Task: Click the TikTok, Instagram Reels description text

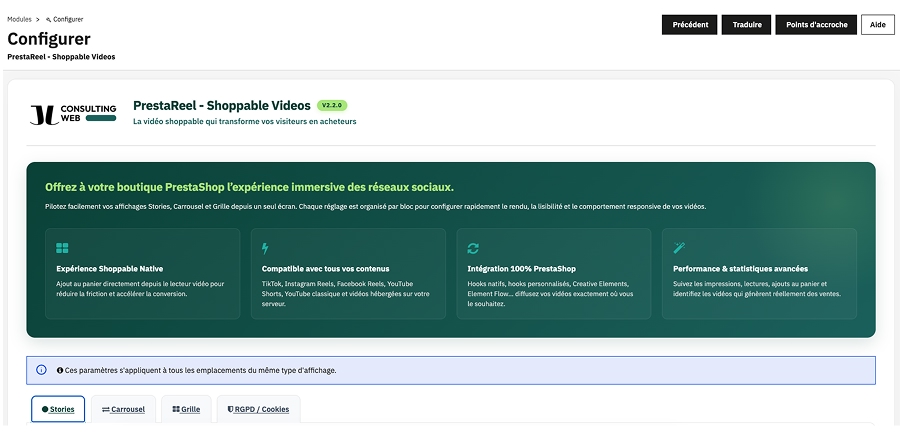Action: point(346,294)
